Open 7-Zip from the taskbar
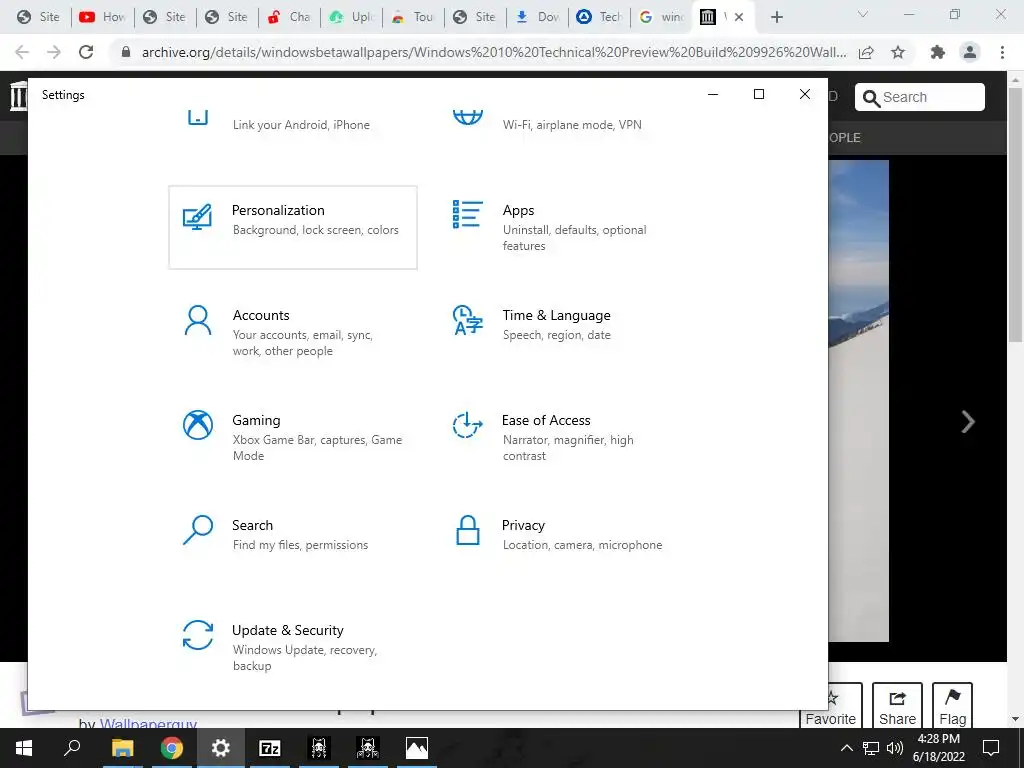Viewport: 1024px width, 768px height. (x=270, y=748)
